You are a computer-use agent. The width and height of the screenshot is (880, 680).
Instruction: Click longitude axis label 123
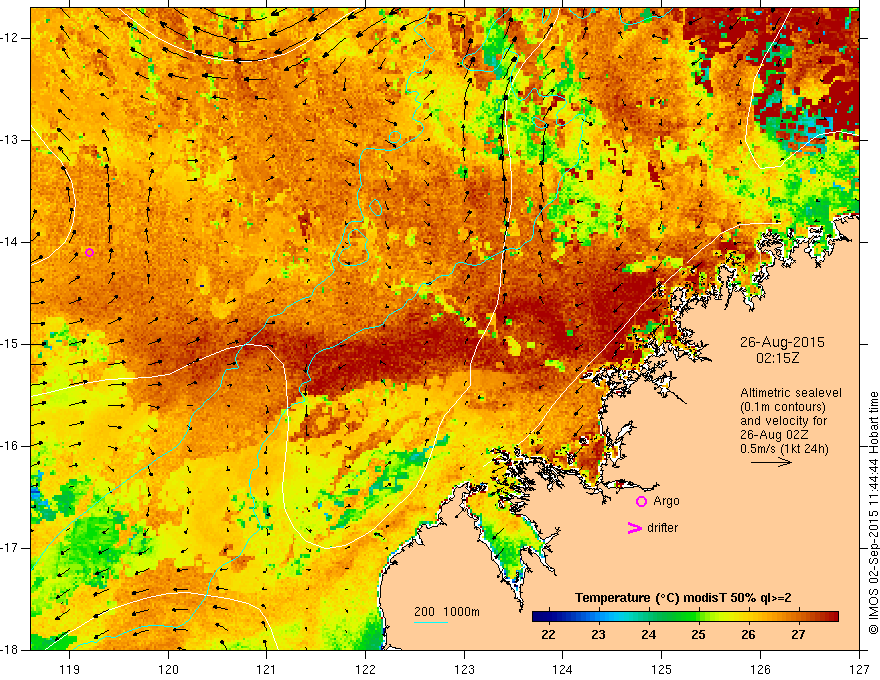pos(464,669)
